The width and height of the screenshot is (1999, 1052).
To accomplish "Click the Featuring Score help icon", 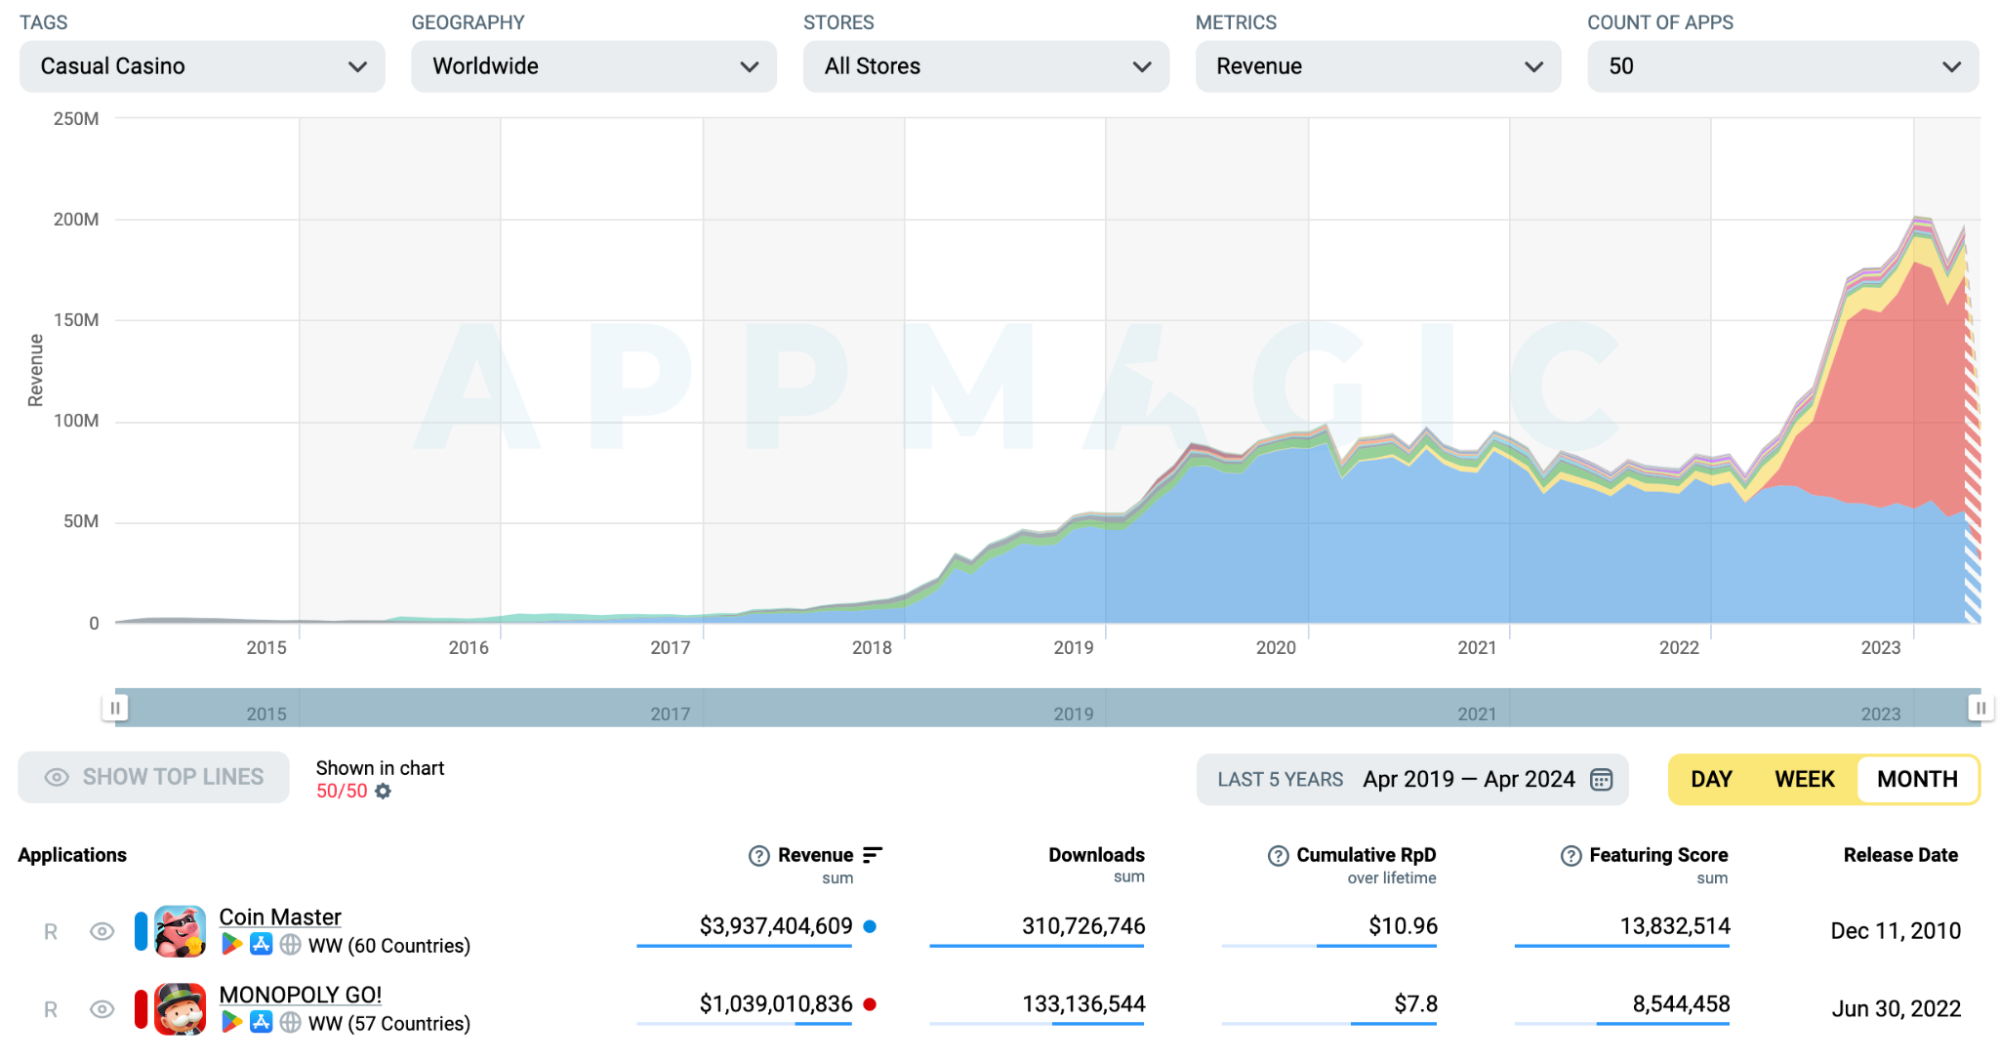I will [1571, 855].
